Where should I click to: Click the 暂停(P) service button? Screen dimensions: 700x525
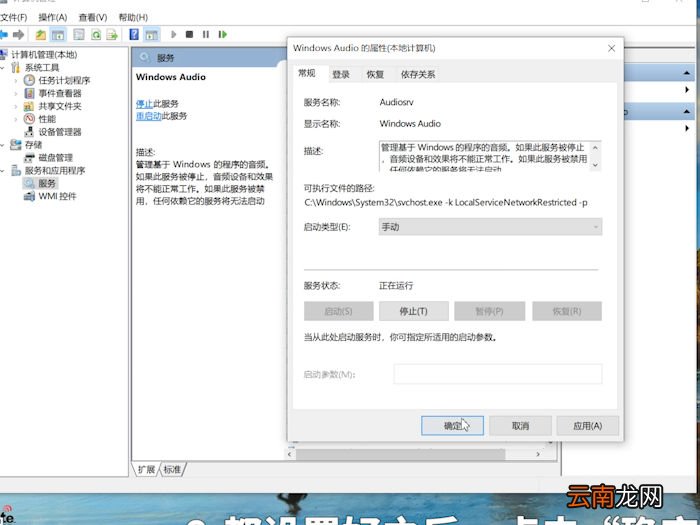(490, 311)
